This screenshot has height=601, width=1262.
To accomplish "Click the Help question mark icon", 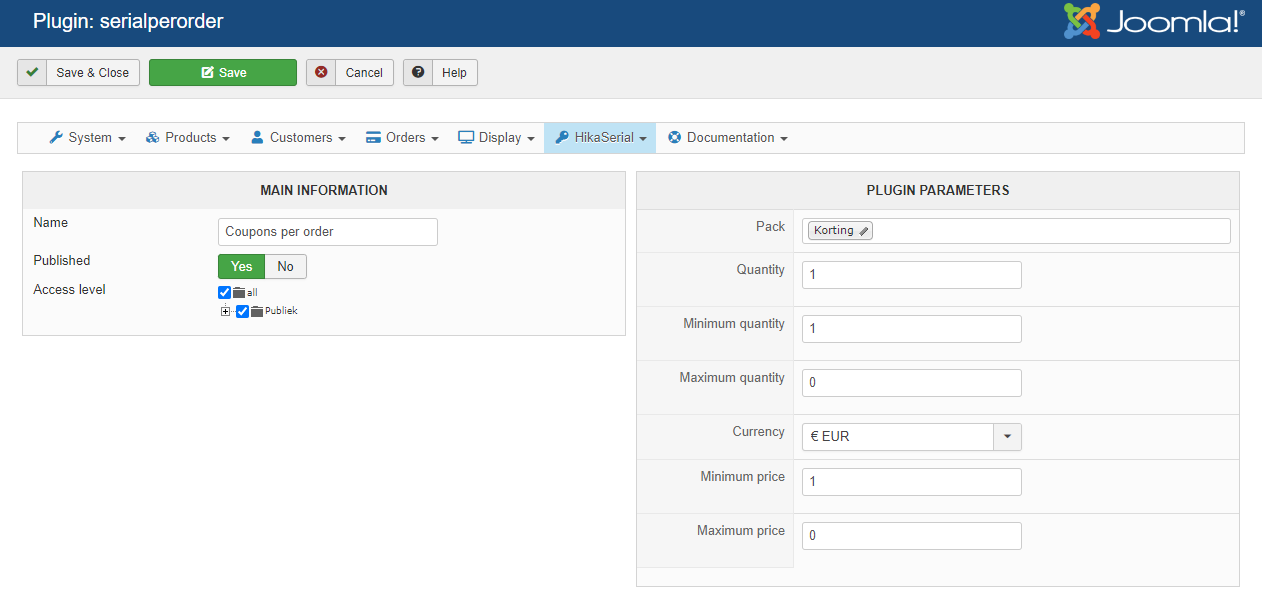I will click(x=418, y=72).
